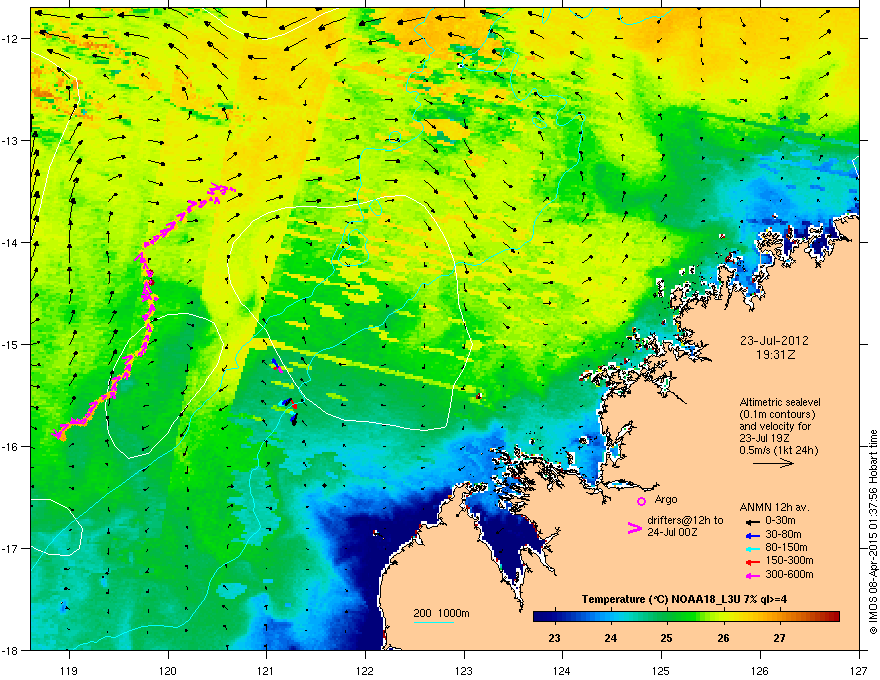Click the red 150-300m arrow legend symbol
The height and width of the screenshot is (680, 880).
pyautogui.click(x=751, y=561)
